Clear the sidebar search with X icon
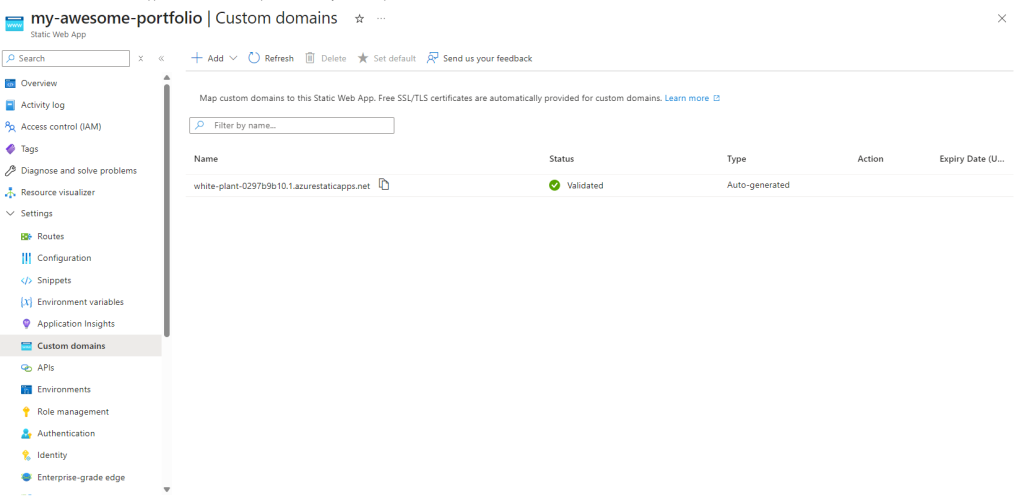The width and height of the screenshot is (1024, 497). point(141,59)
